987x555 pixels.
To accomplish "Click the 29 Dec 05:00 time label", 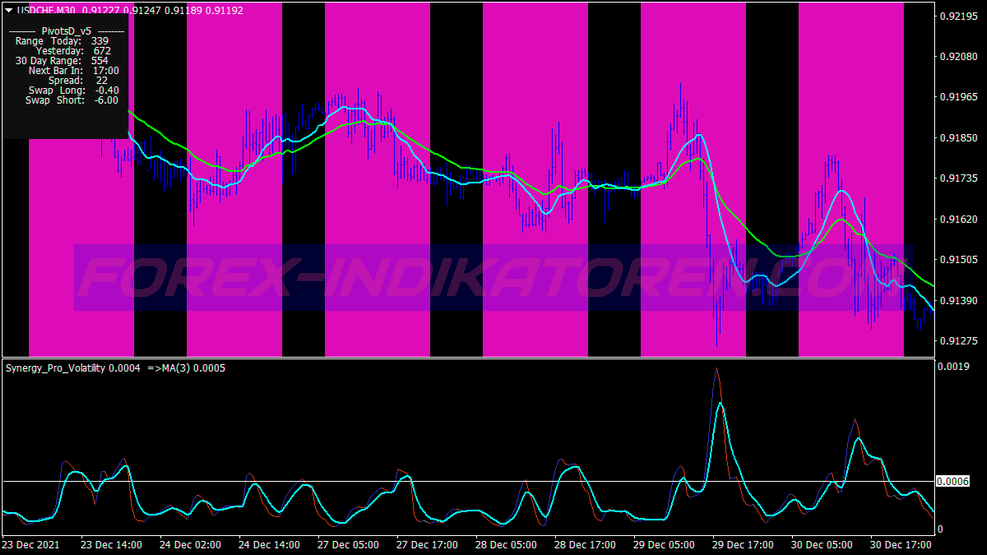I will tap(664, 545).
